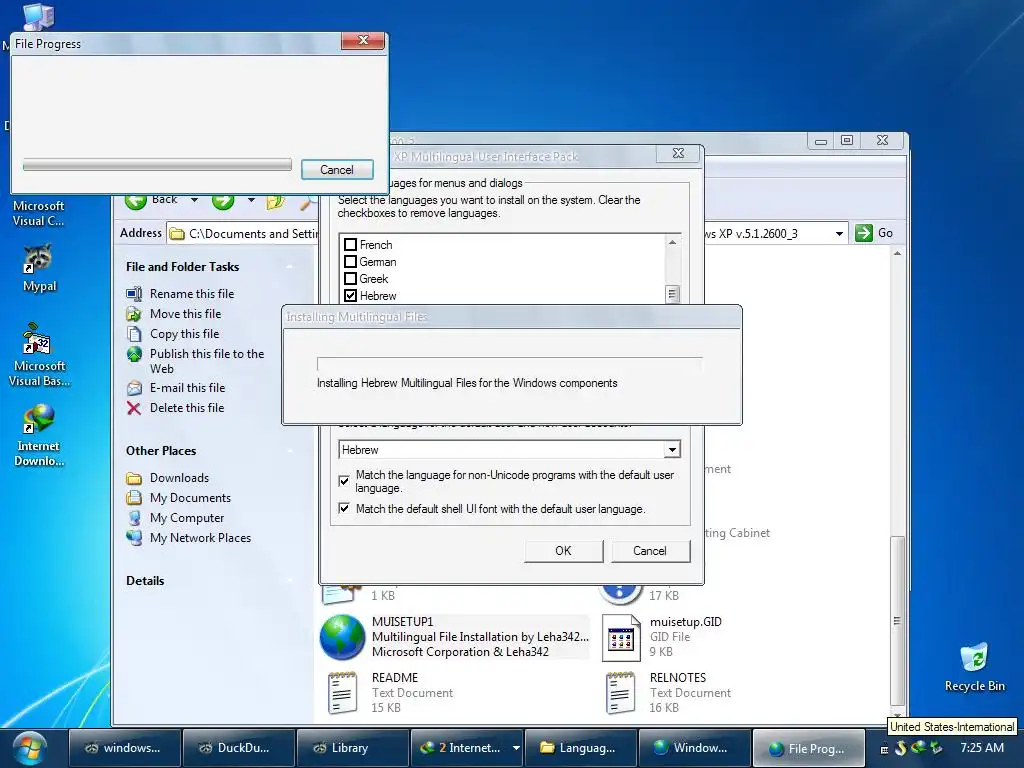Click the Explorer address input field

[x=507, y=233]
